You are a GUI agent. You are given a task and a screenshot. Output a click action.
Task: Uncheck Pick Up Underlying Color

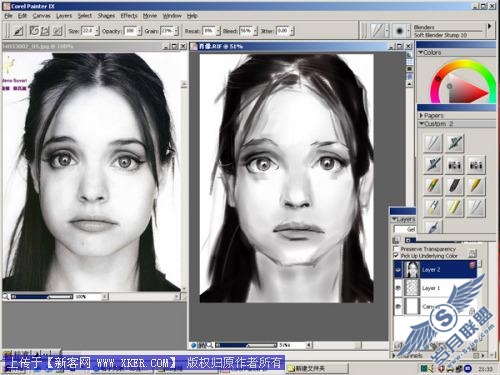pos(396,256)
